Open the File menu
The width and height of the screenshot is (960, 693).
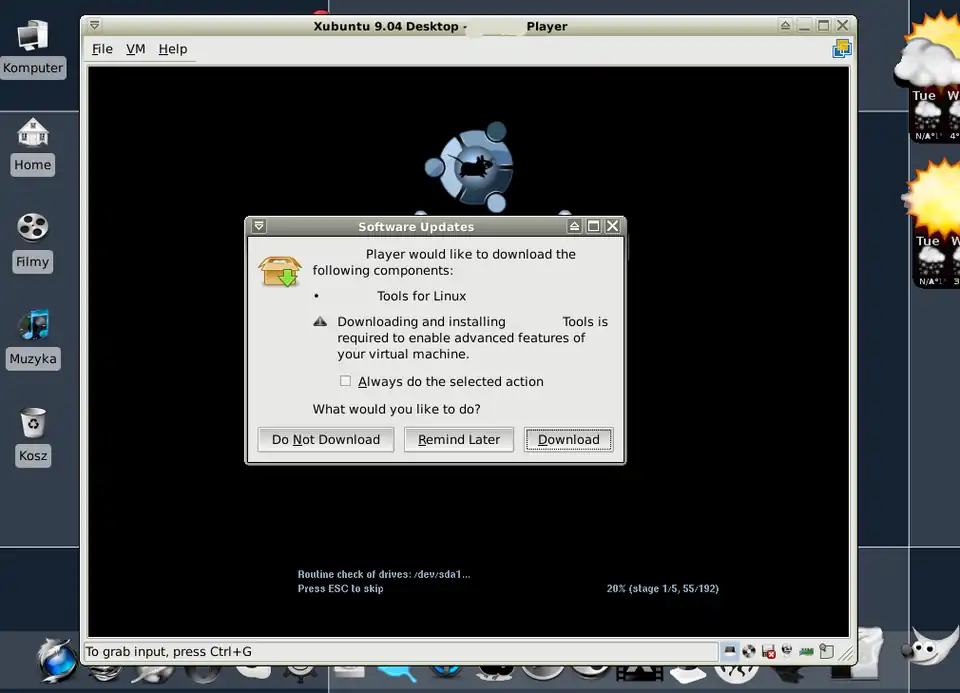[102, 49]
